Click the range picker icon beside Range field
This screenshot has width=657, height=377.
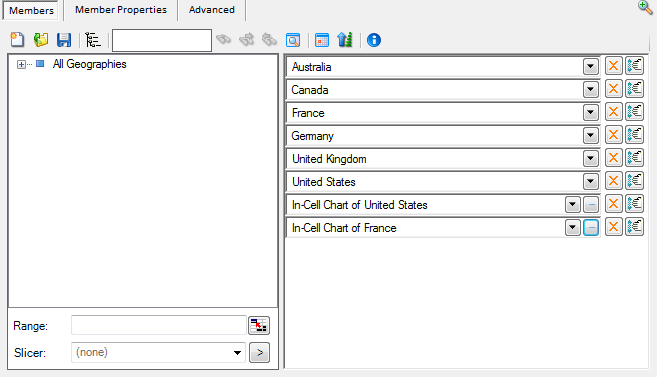(259, 325)
